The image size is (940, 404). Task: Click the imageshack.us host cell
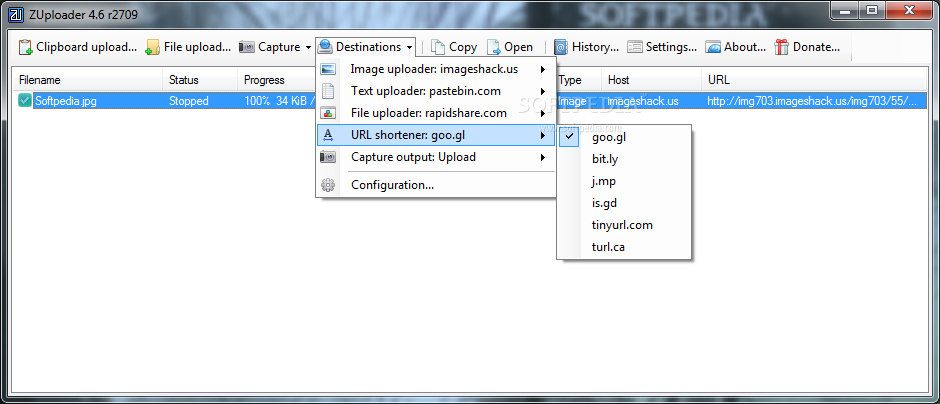click(x=643, y=101)
